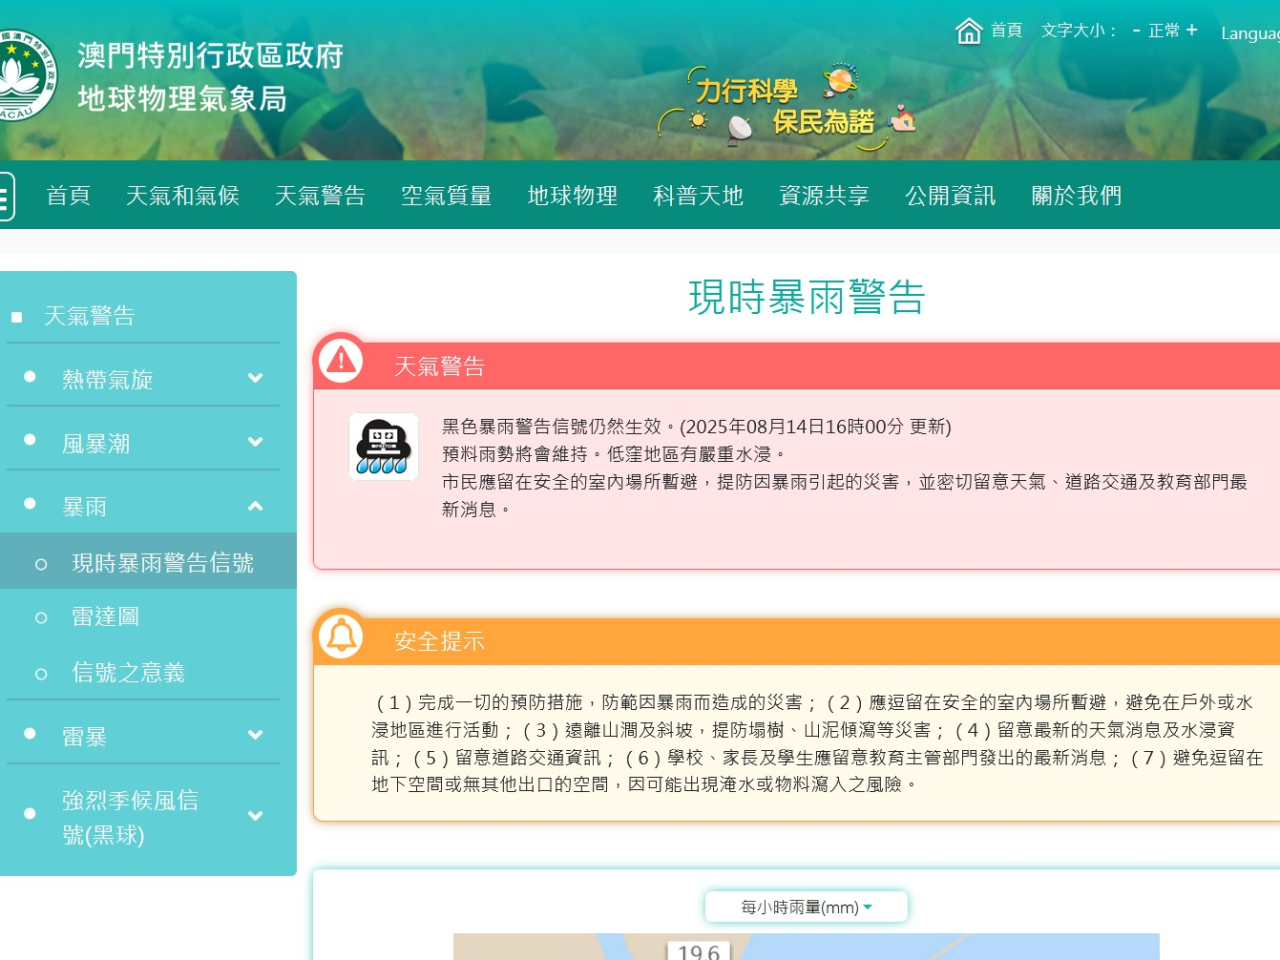The height and width of the screenshot is (960, 1280).
Task: Open the 資源共享 menu
Action: click(x=824, y=195)
